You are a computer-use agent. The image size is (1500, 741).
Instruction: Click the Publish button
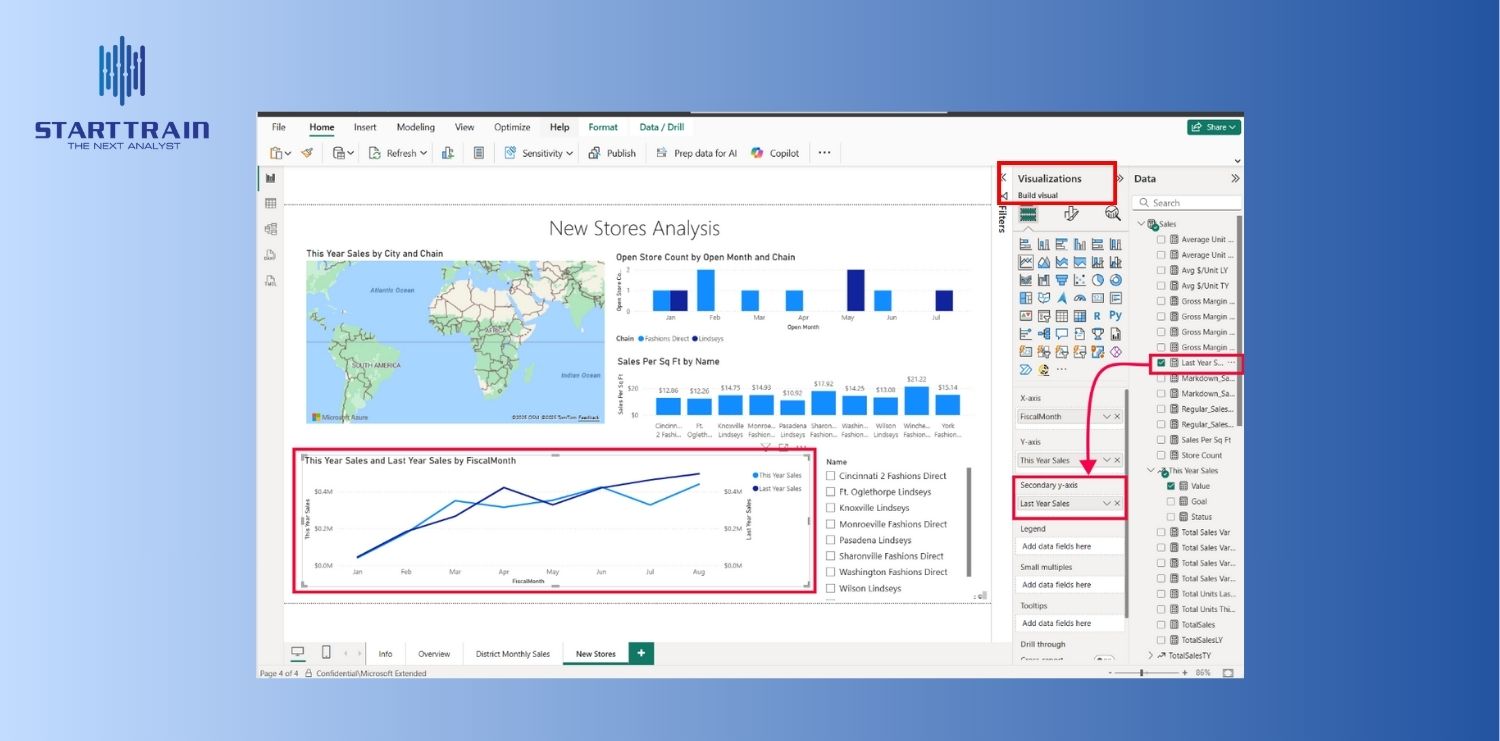(x=612, y=153)
